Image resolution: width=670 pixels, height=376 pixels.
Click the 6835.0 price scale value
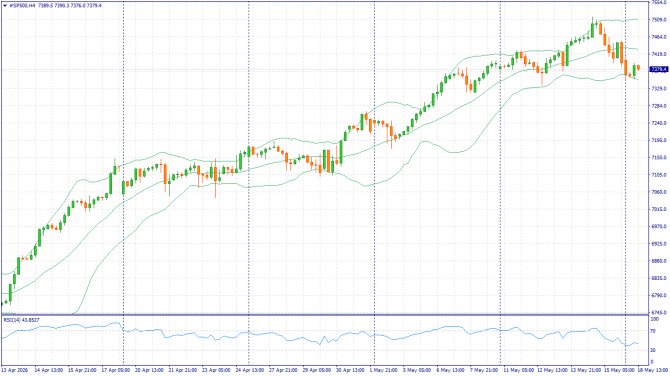click(x=659, y=278)
